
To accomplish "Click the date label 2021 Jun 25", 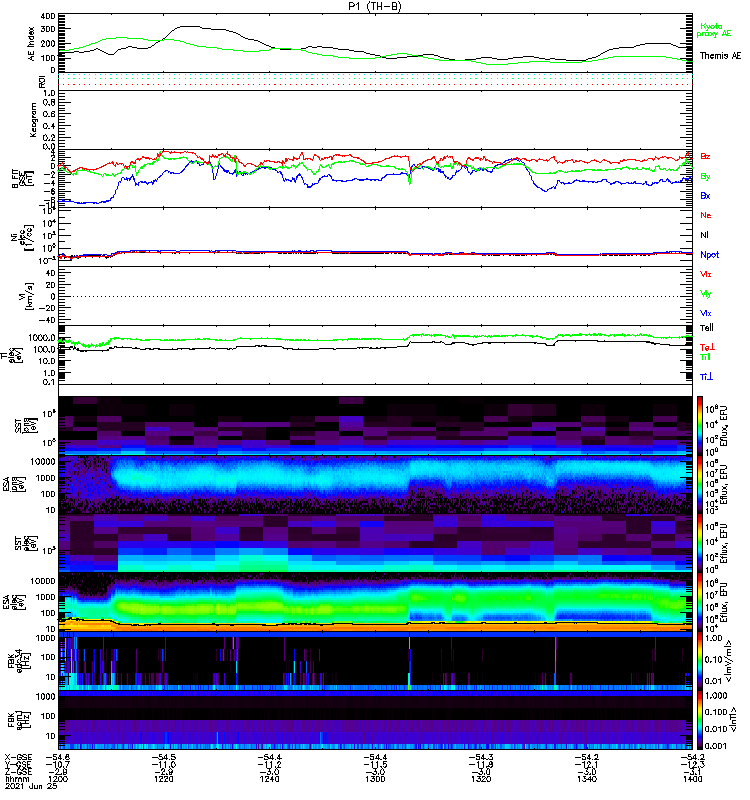I will click(x=29, y=786).
